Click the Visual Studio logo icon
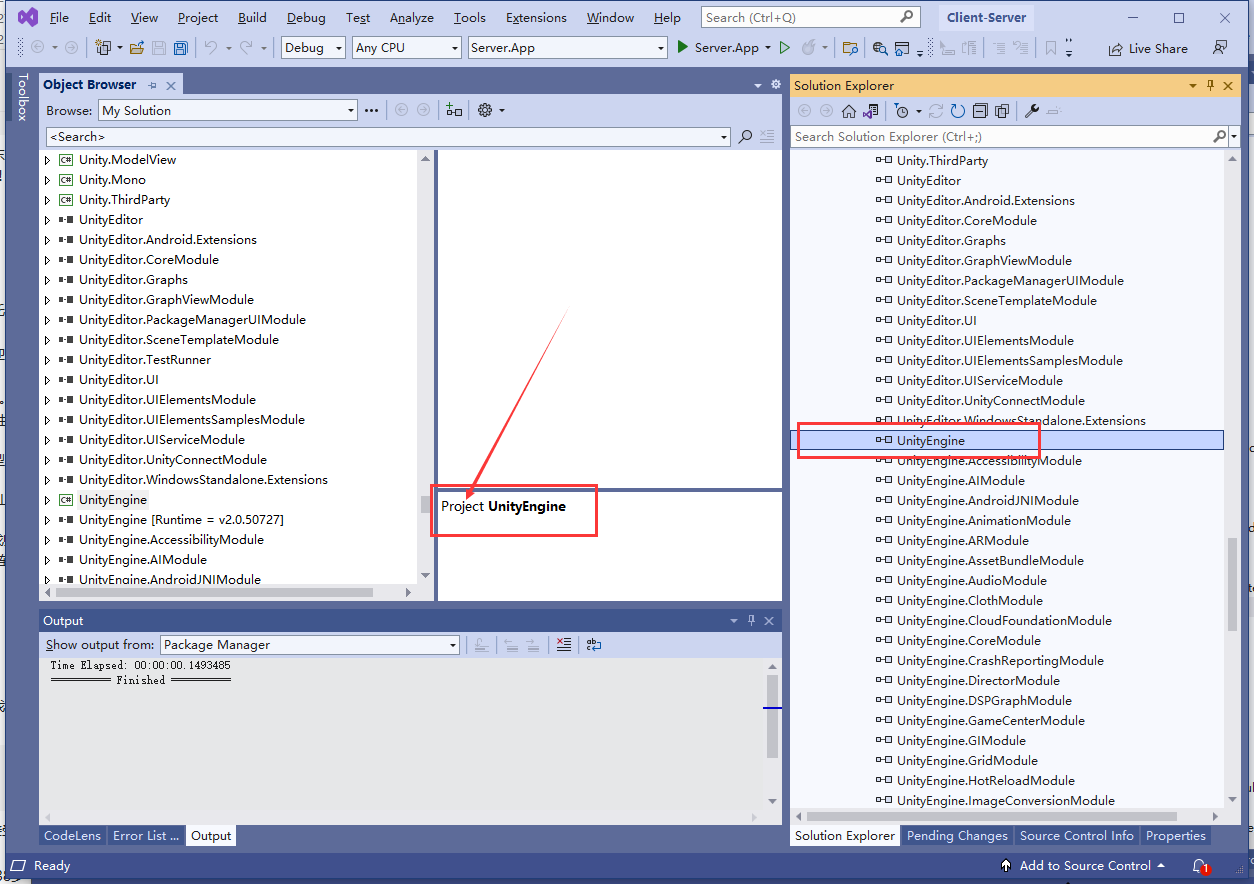1254x884 pixels. coord(28,17)
